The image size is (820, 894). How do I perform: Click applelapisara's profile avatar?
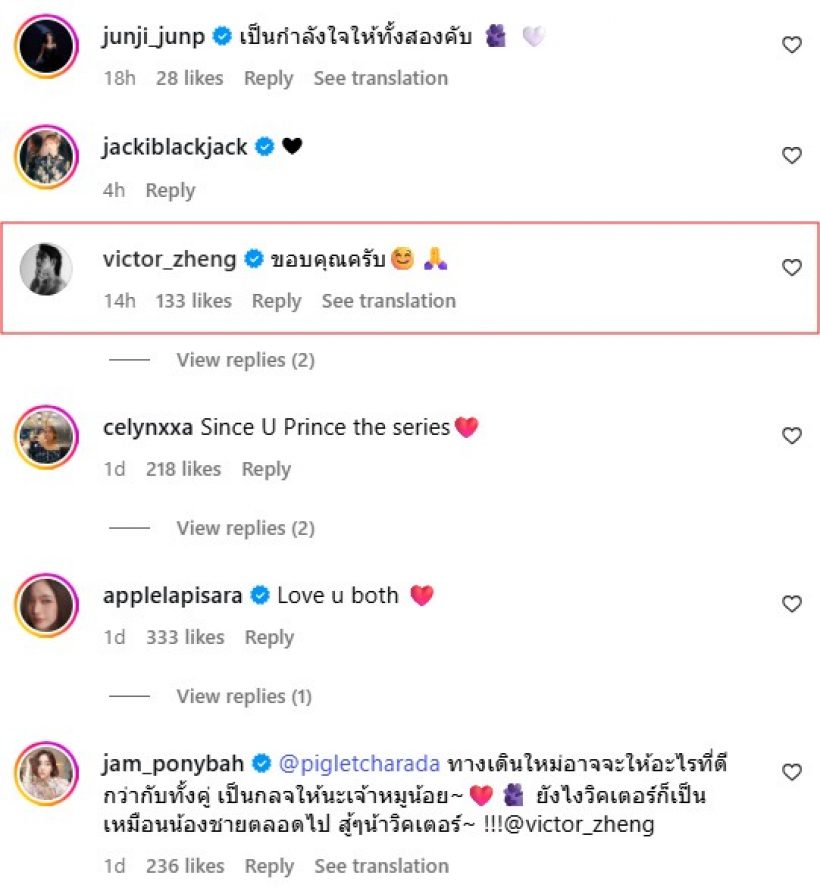pos(47,605)
